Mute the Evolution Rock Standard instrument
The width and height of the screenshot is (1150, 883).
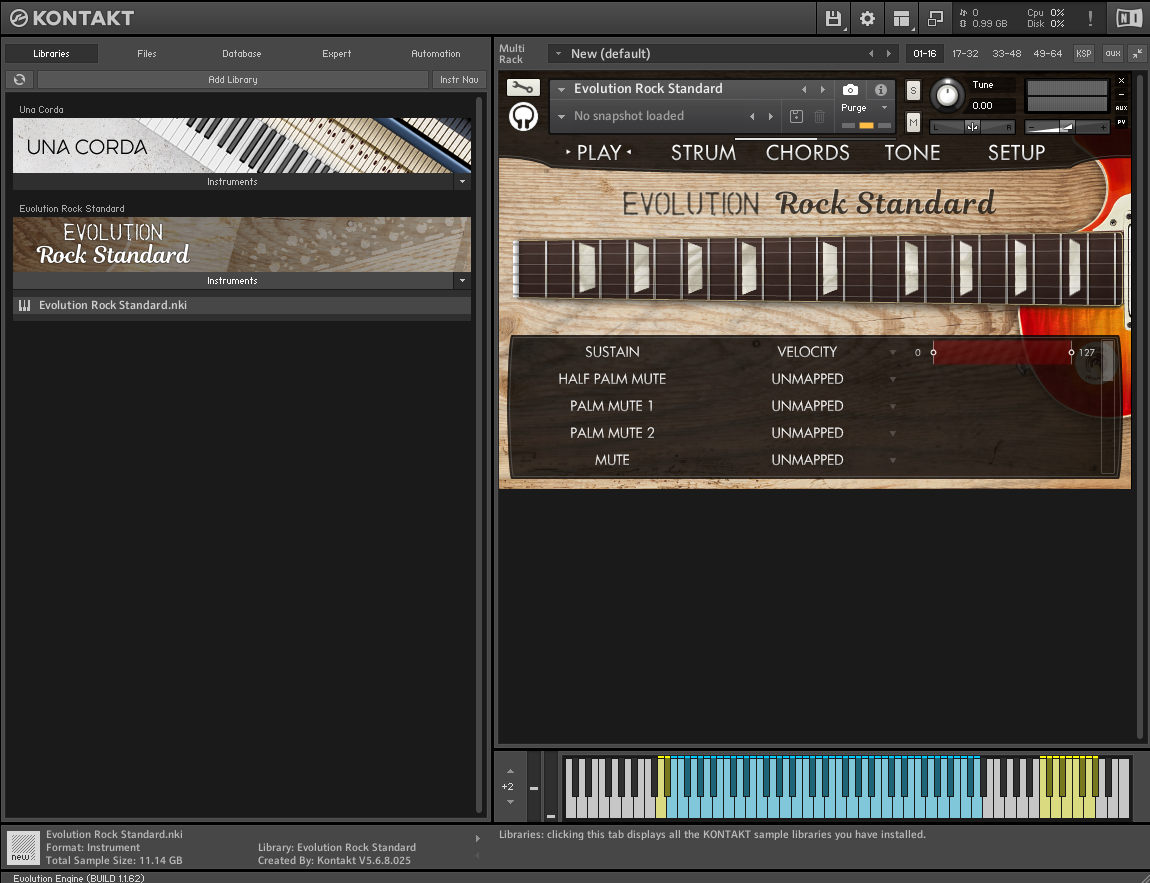click(x=913, y=122)
